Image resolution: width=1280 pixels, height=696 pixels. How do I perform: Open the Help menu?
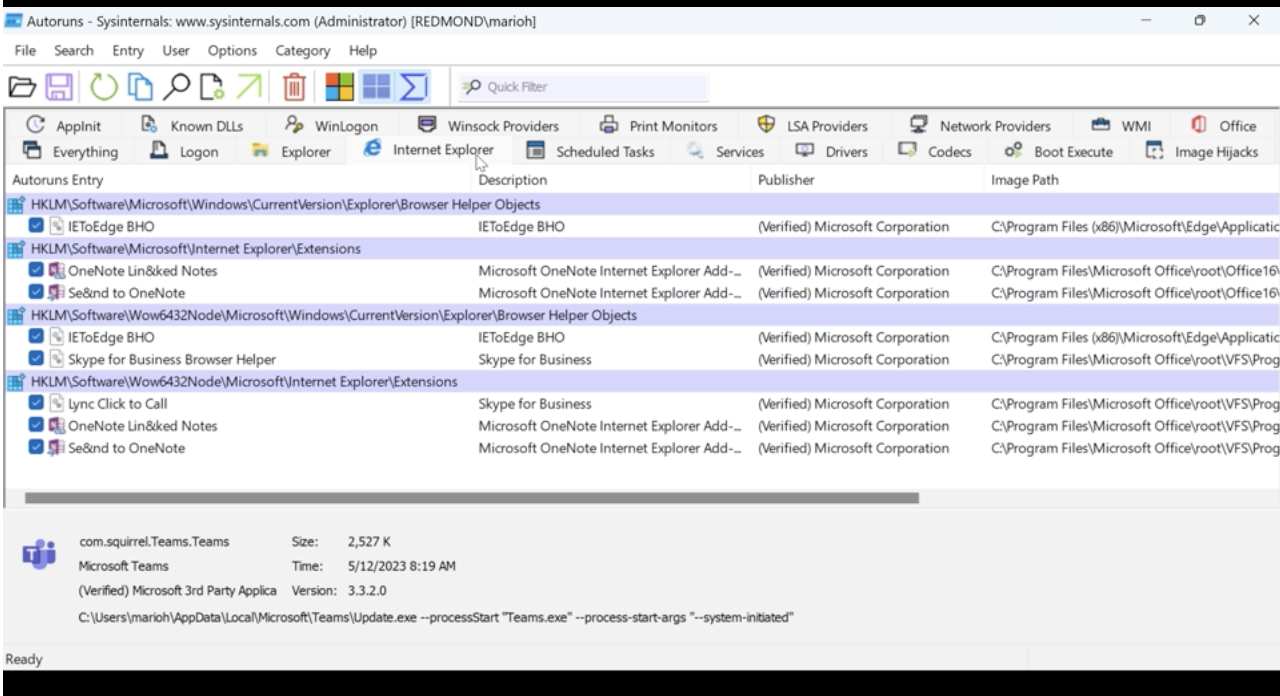click(x=362, y=50)
